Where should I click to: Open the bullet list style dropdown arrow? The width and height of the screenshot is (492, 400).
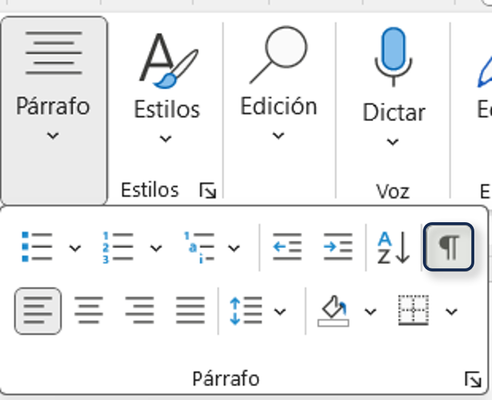tap(75, 248)
